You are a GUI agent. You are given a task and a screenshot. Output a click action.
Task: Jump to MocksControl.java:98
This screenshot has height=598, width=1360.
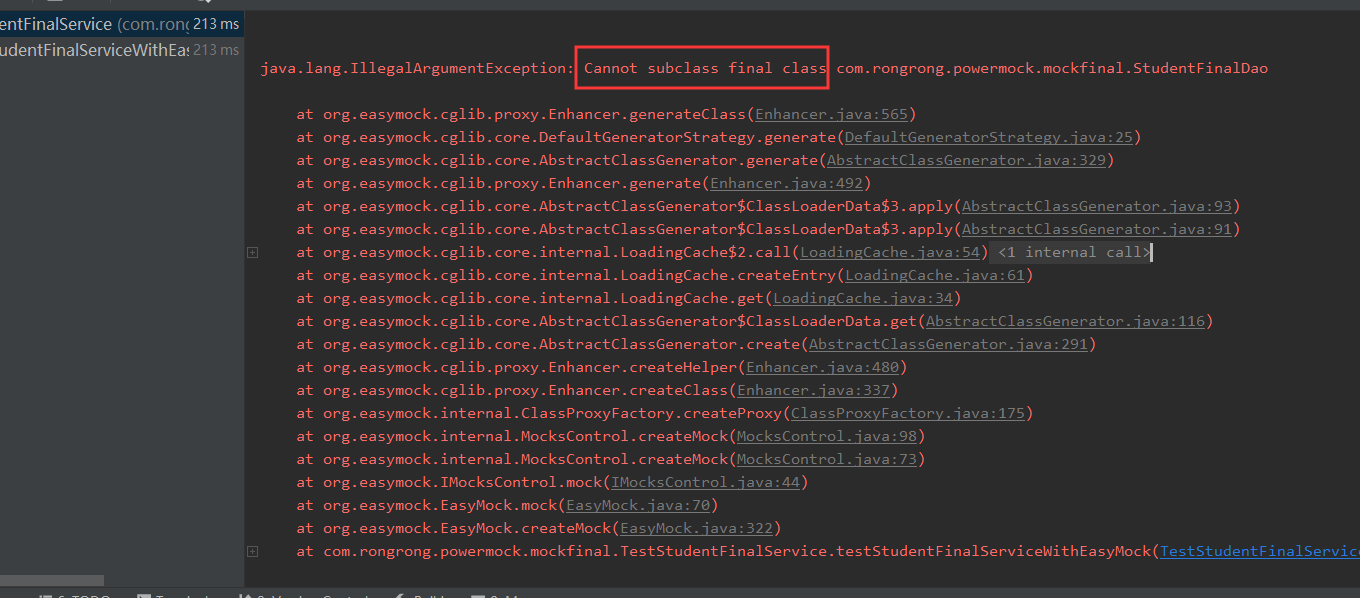(x=827, y=437)
